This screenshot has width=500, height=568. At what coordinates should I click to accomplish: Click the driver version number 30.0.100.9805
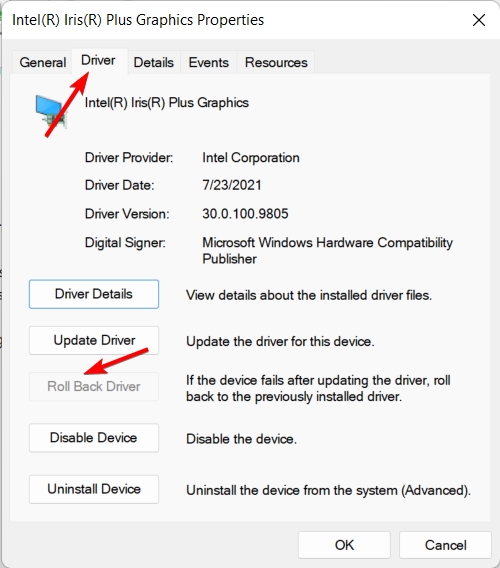[245, 214]
